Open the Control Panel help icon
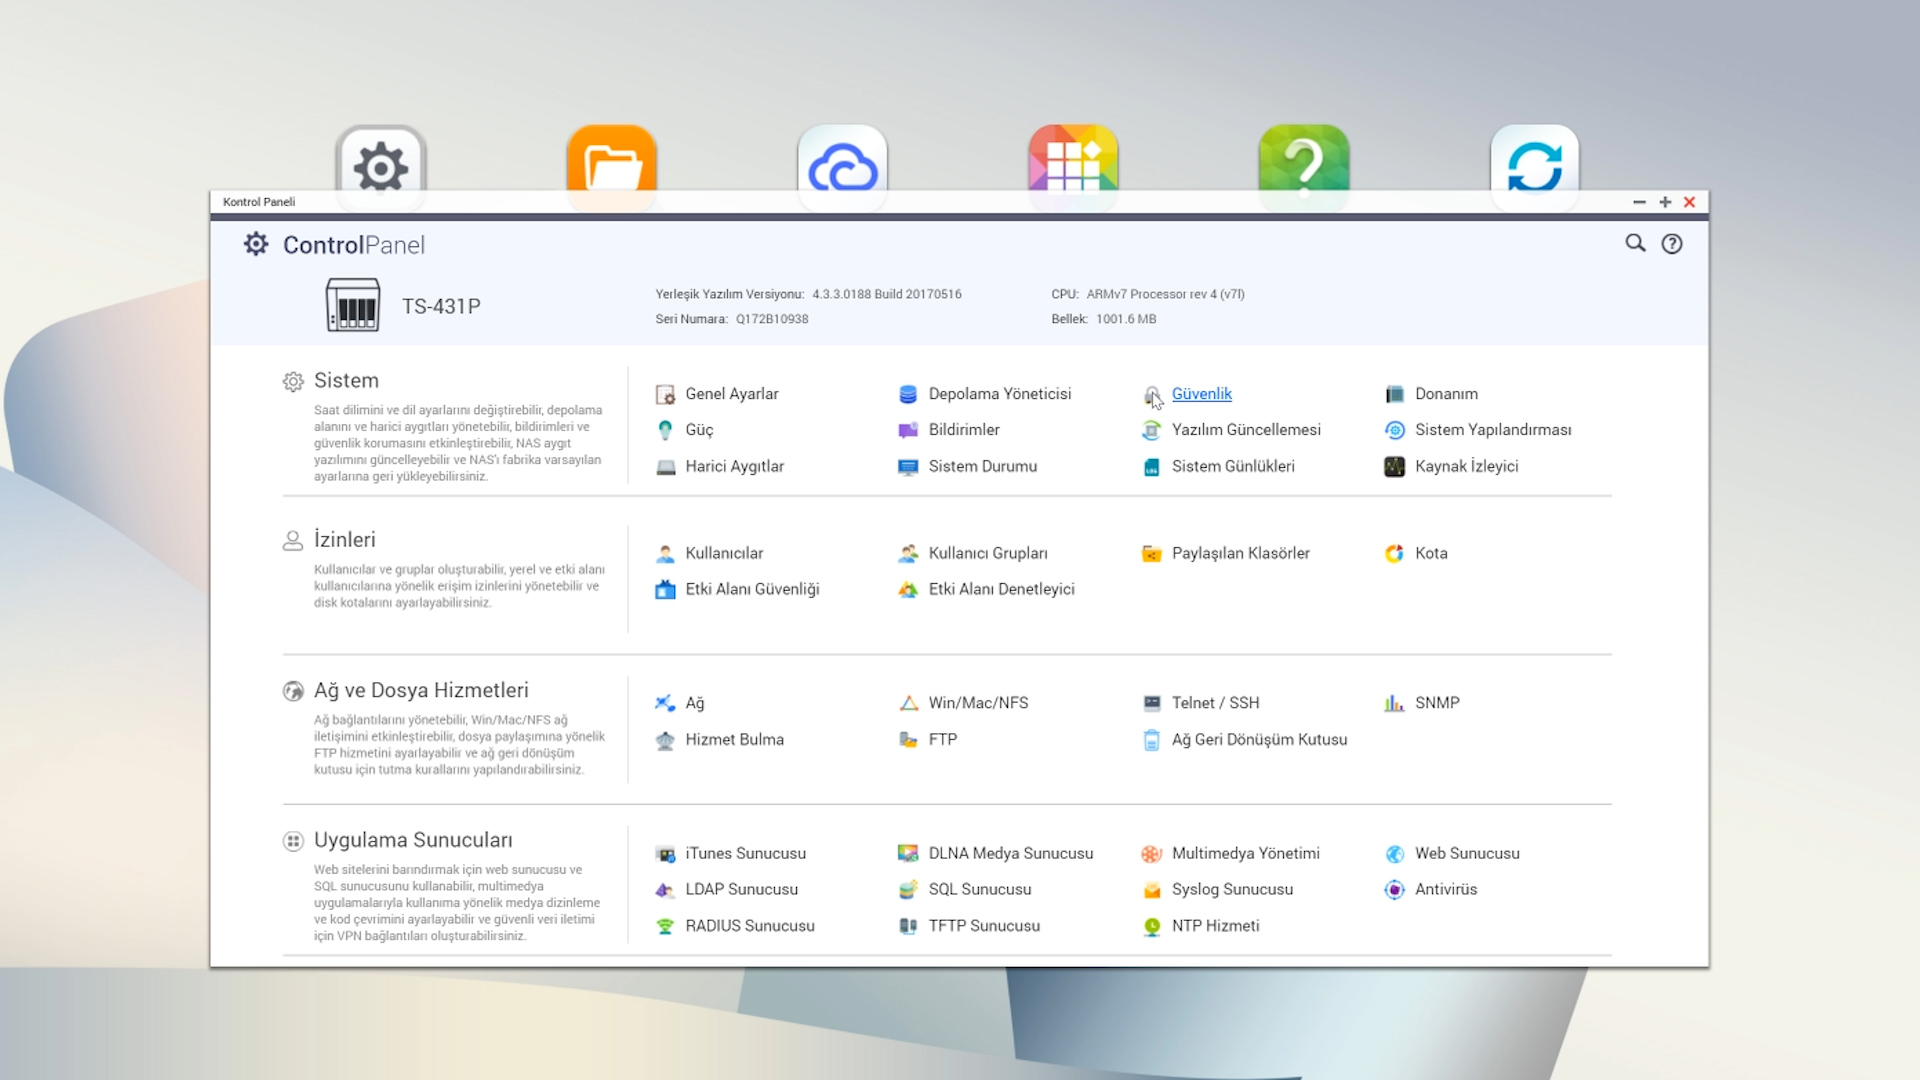Viewport: 1920px width, 1080px height. (1672, 244)
